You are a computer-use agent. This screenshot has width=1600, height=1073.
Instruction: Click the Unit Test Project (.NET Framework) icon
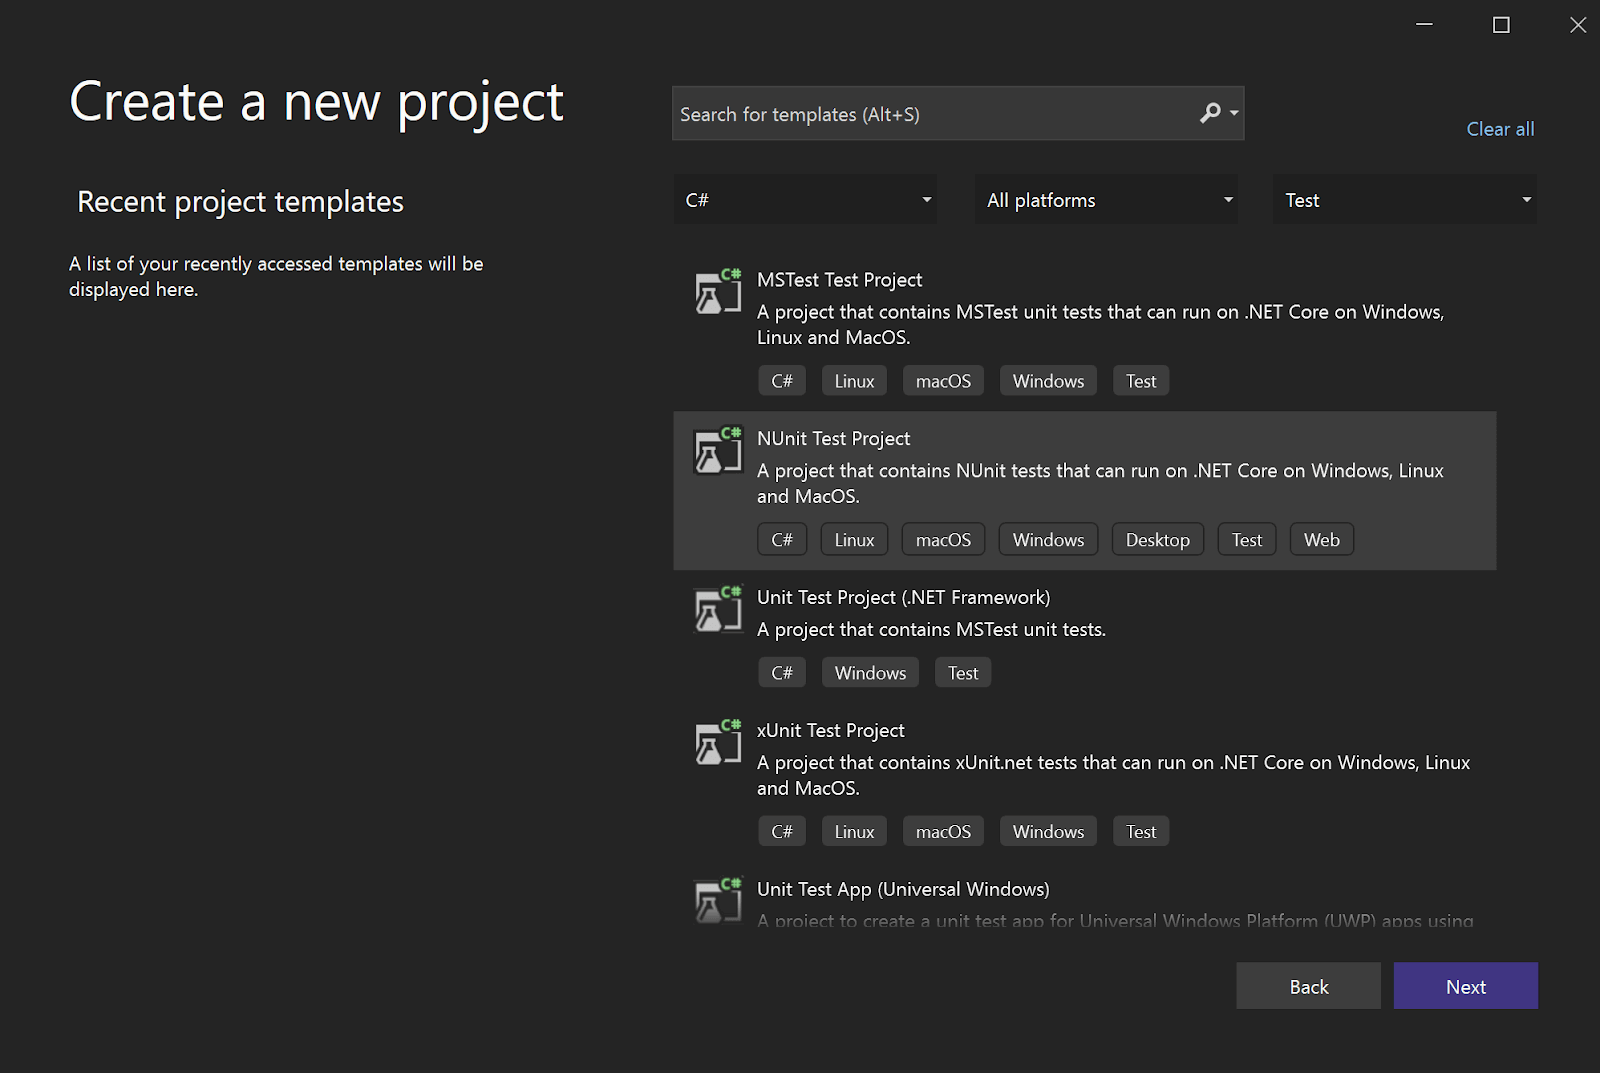coord(716,610)
